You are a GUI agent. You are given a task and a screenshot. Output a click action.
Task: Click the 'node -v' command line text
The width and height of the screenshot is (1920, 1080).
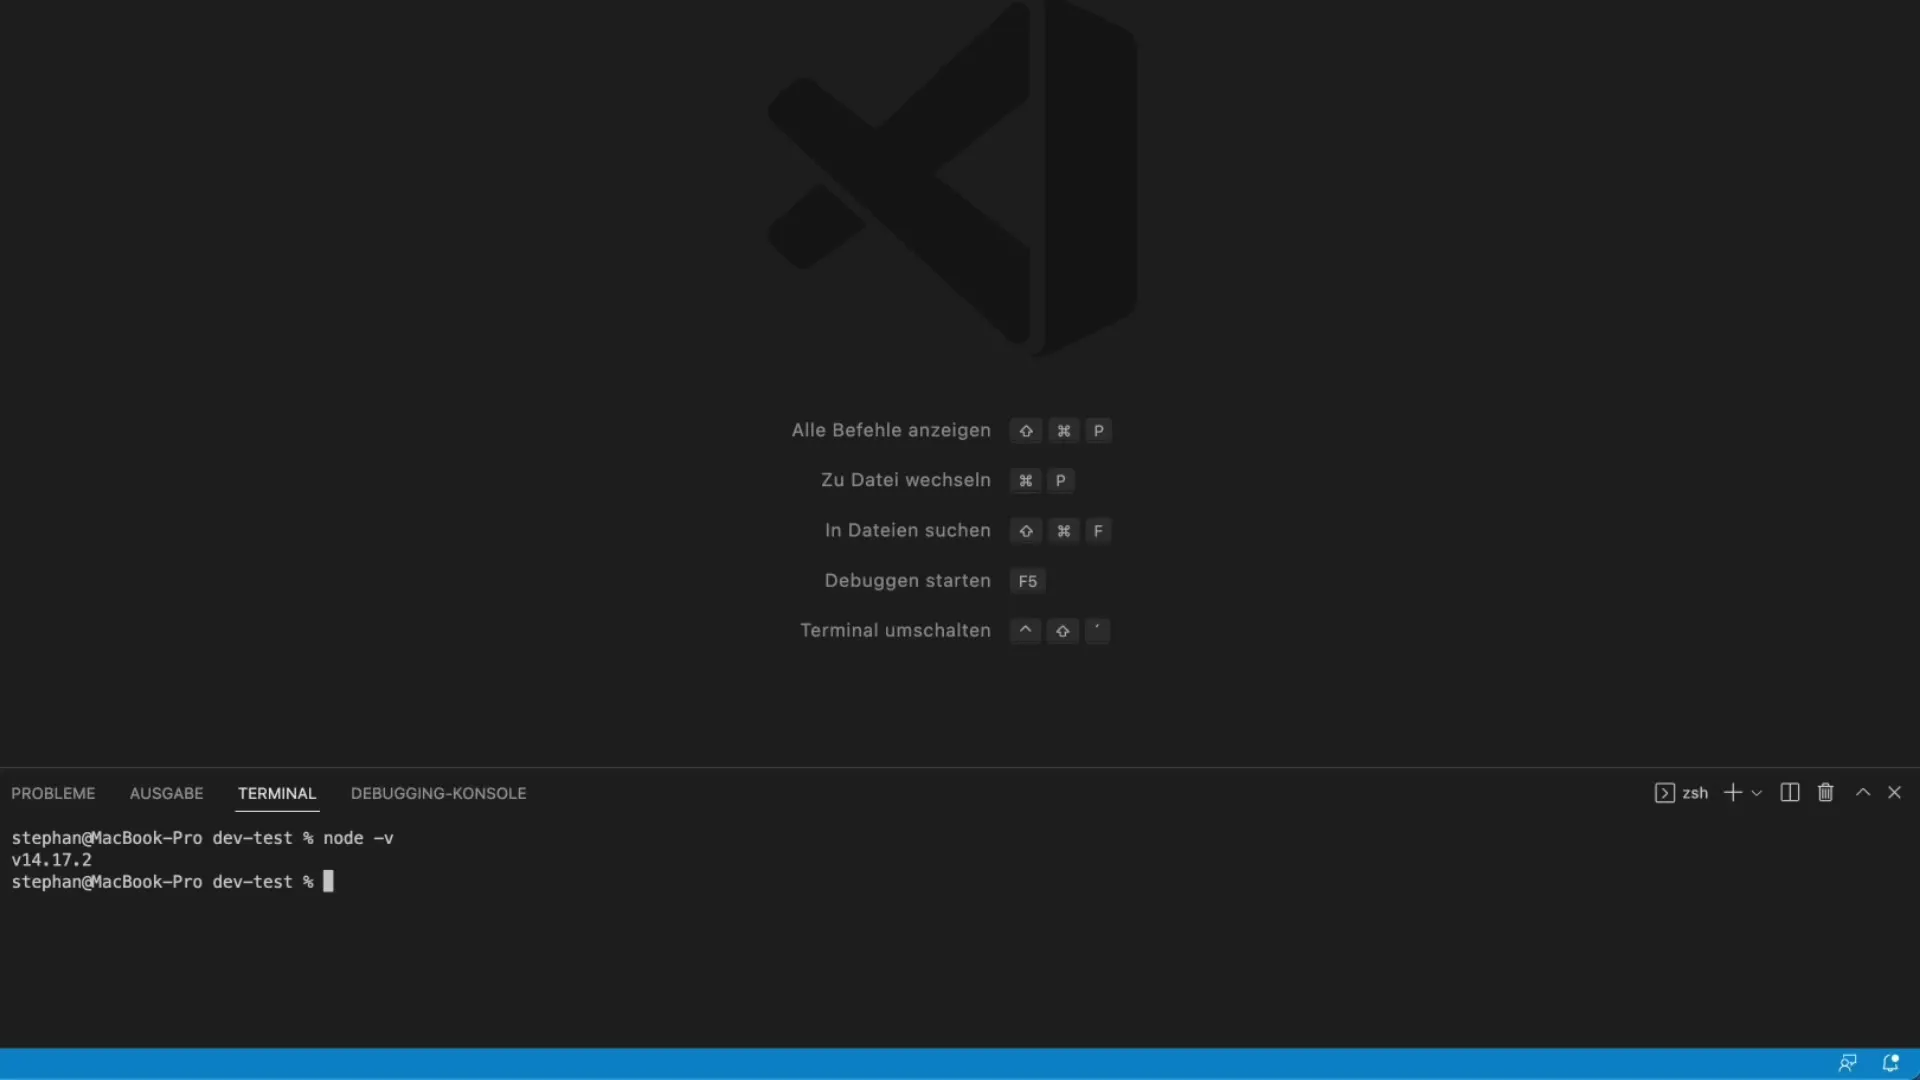(x=358, y=838)
